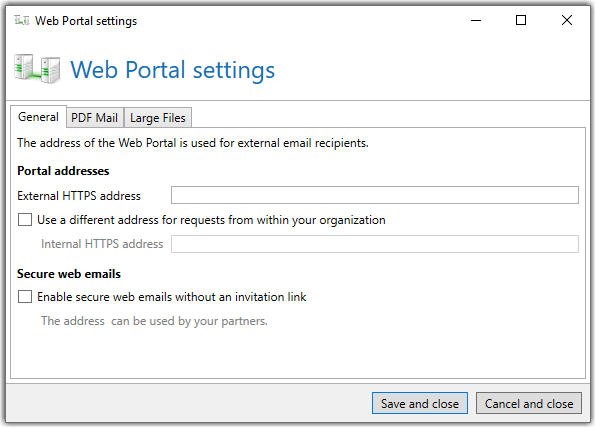Click Save and close button

tap(420, 403)
